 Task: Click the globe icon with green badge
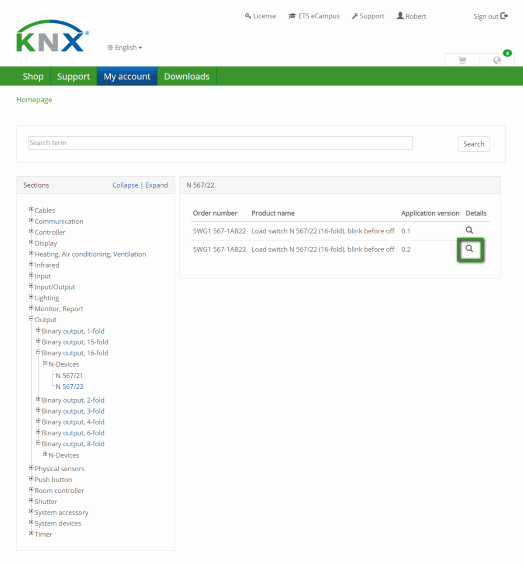point(497,60)
